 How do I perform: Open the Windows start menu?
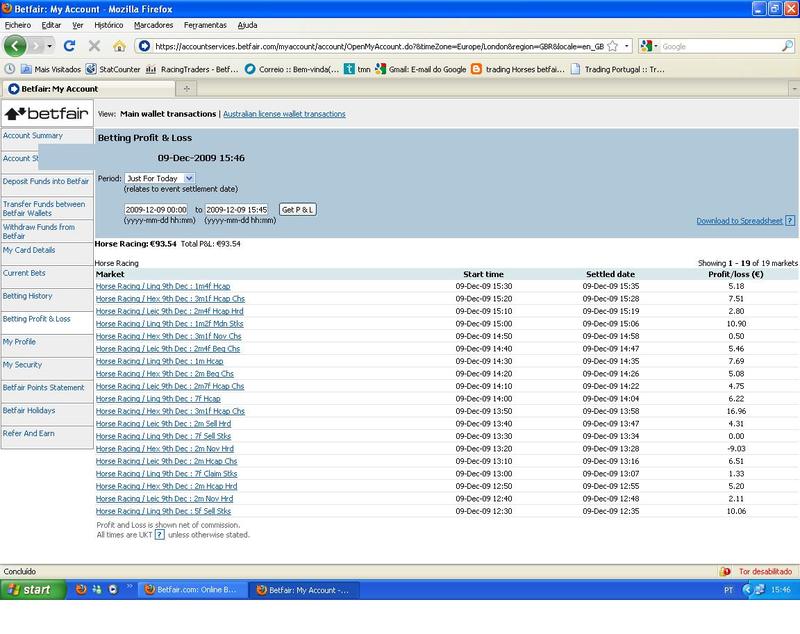click(x=34, y=590)
